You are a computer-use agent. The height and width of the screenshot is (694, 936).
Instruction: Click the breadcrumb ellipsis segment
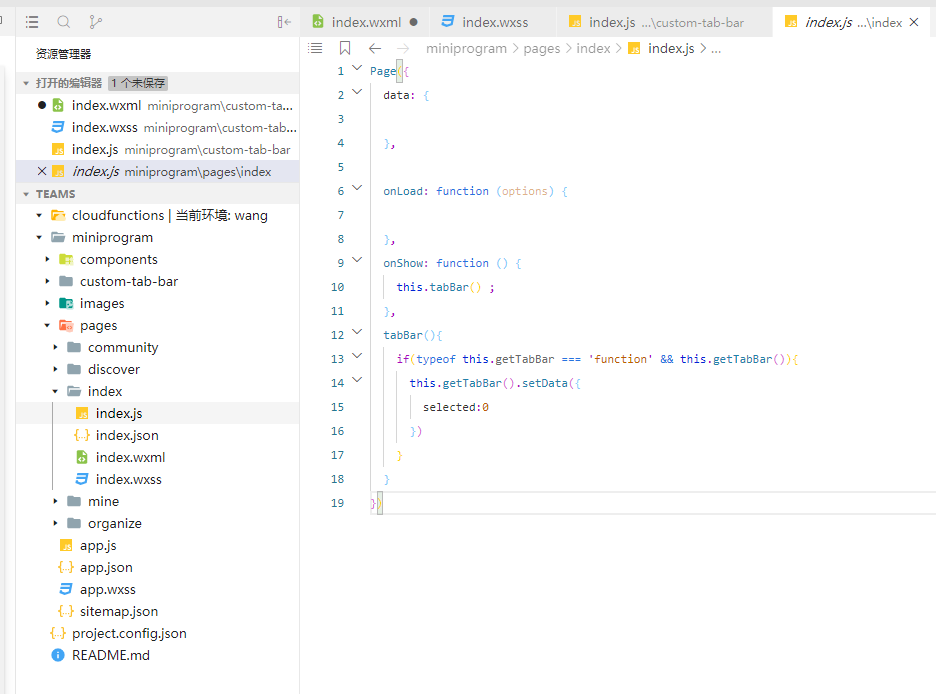716,48
